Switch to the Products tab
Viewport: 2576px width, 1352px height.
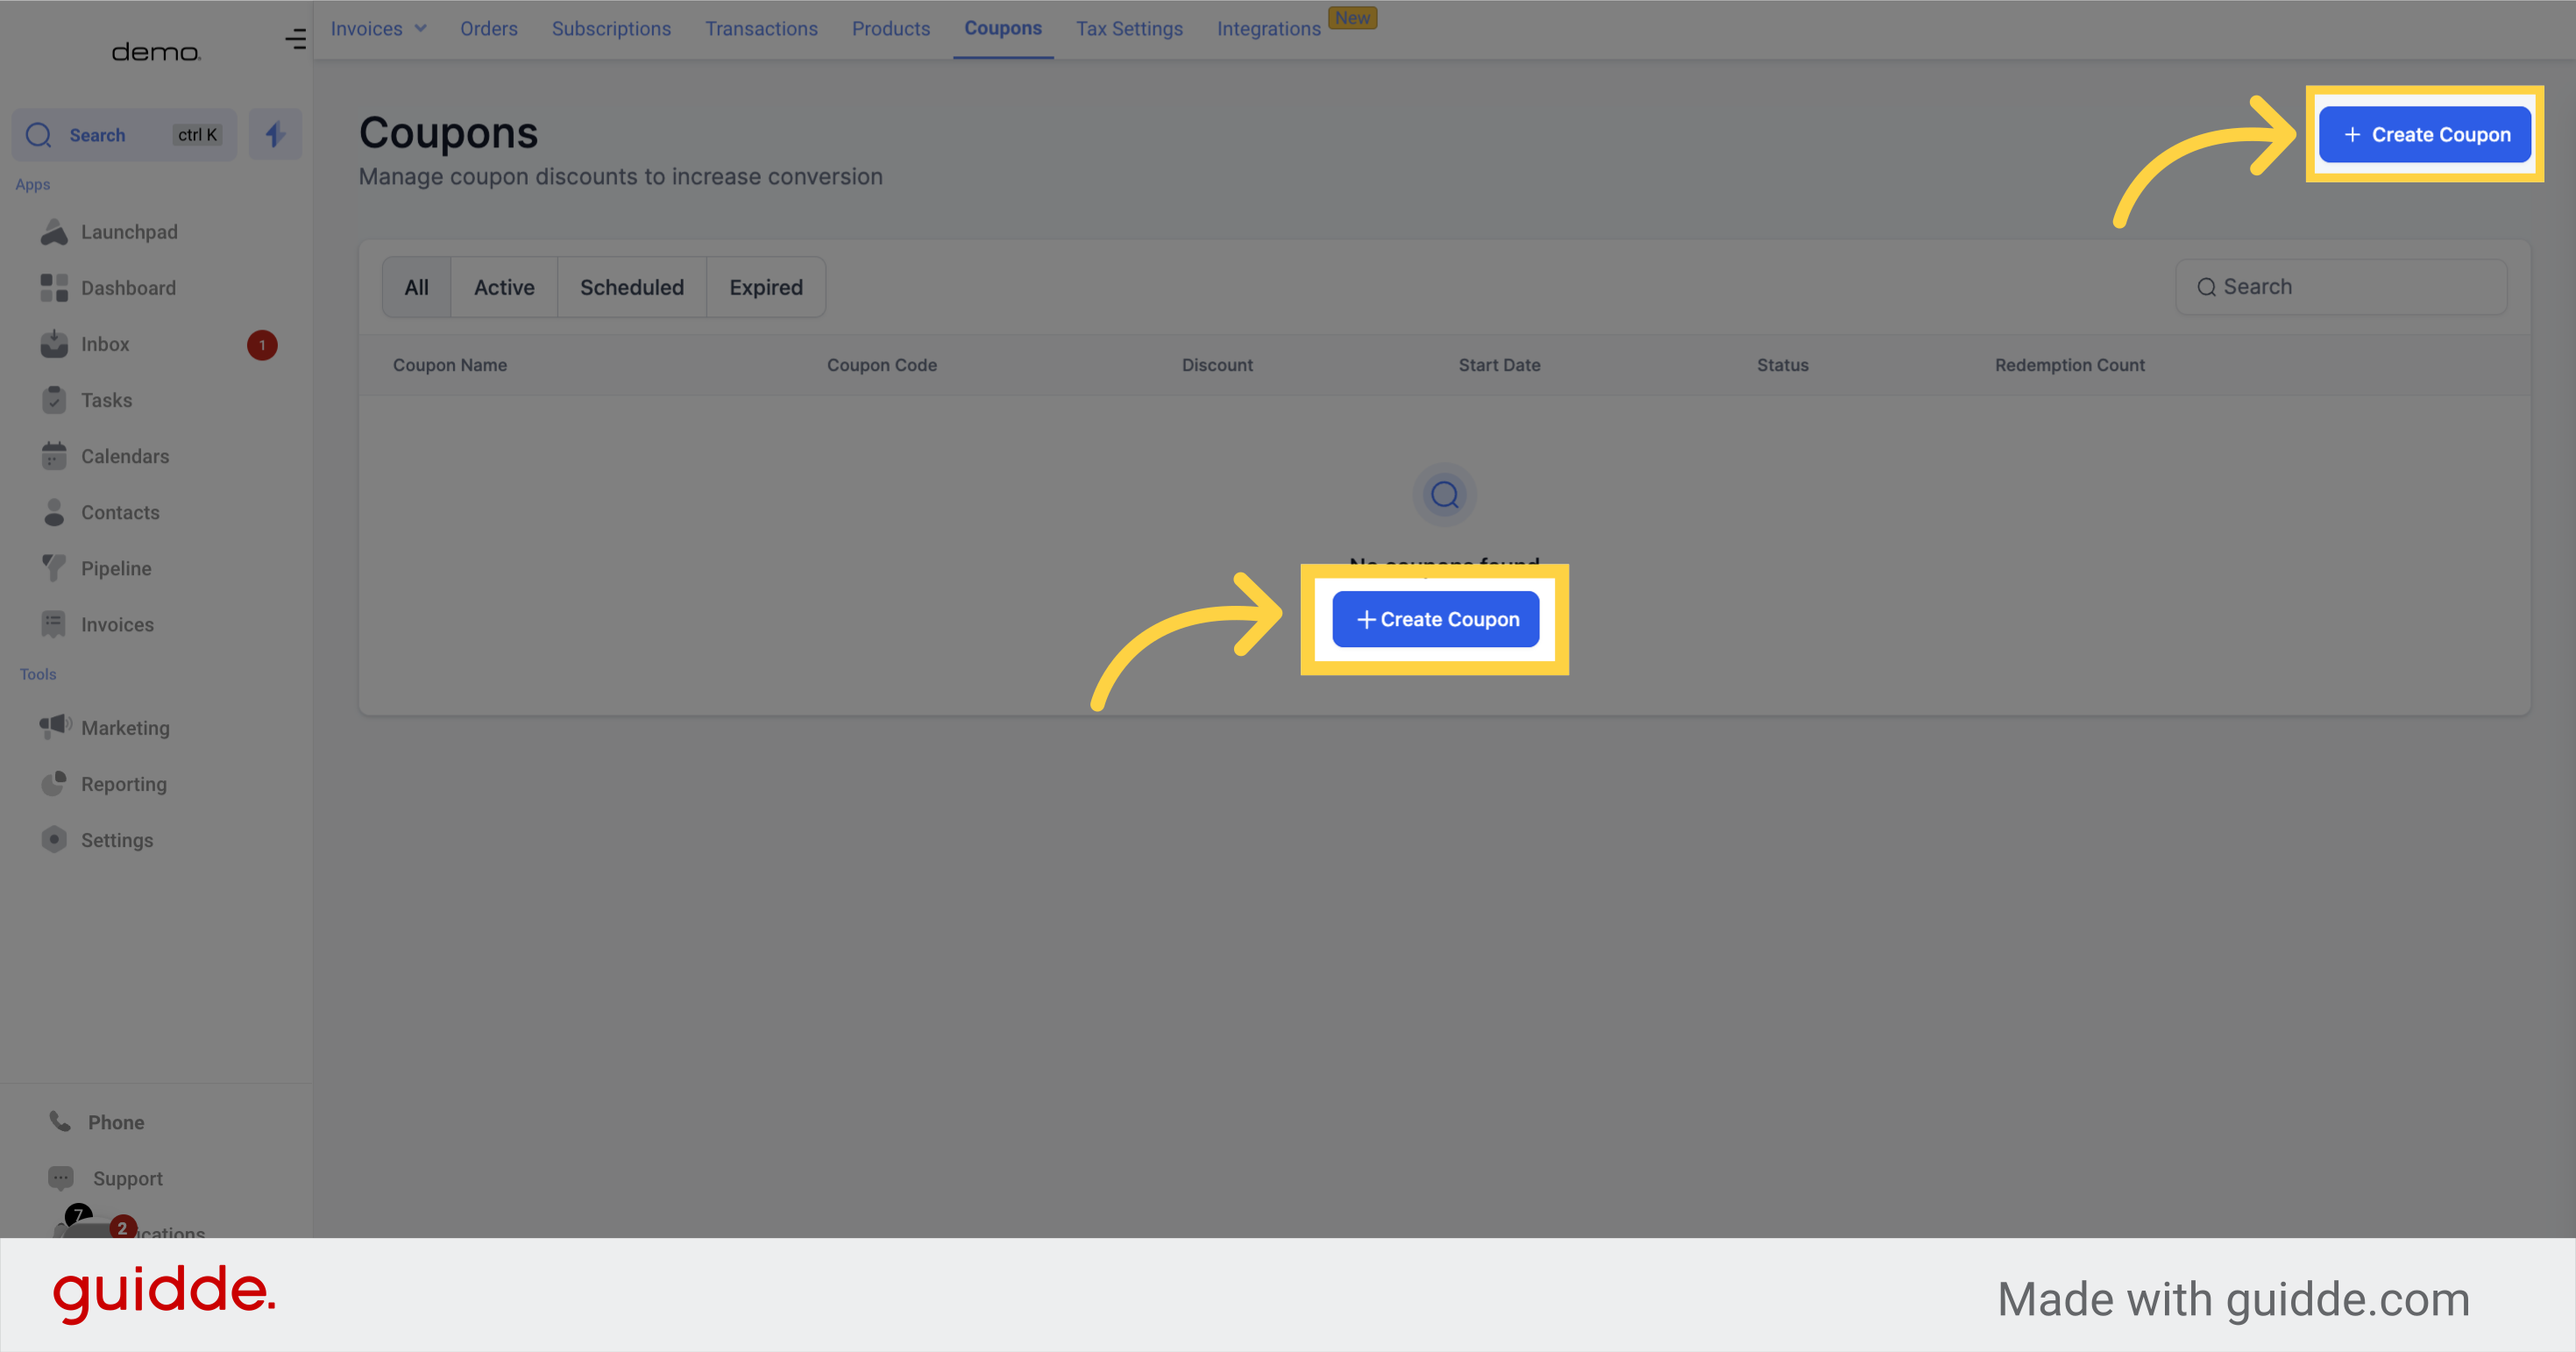[890, 28]
